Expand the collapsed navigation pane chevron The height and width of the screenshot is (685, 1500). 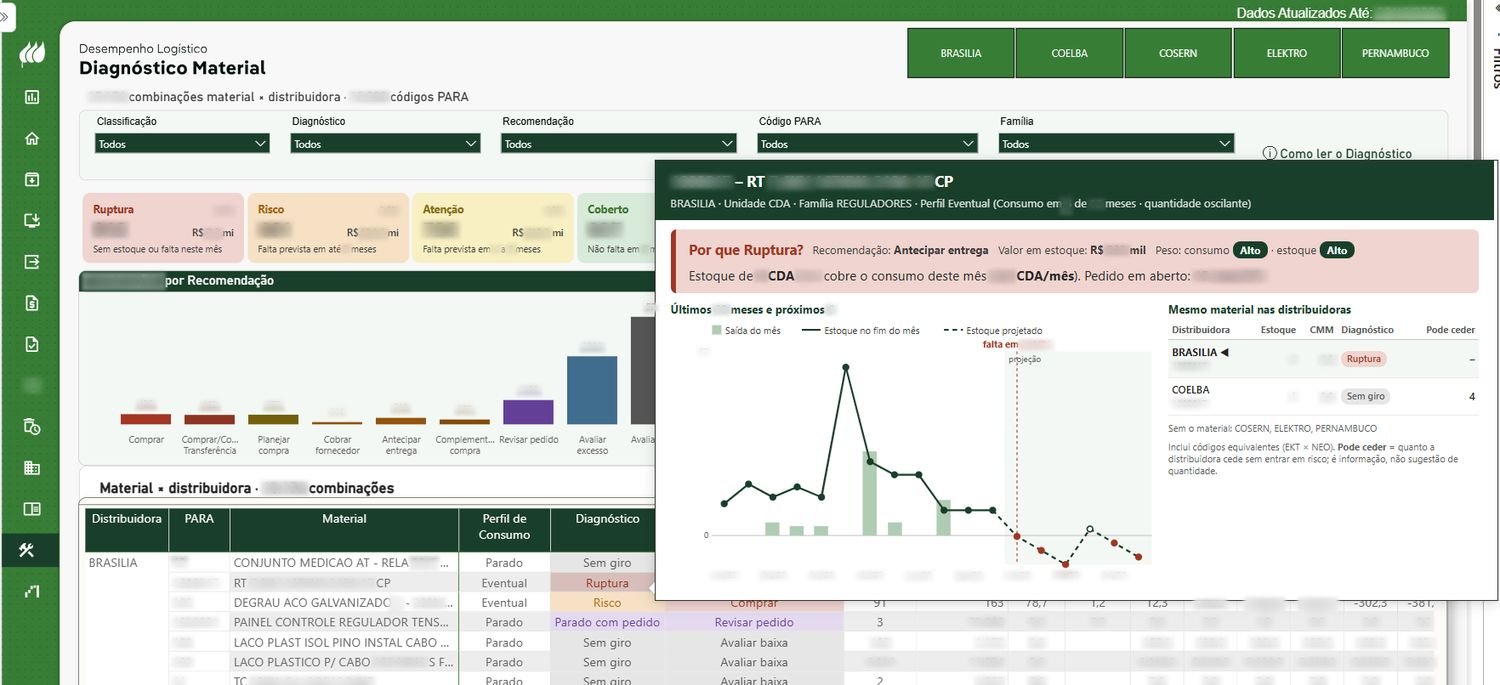click(5, 16)
